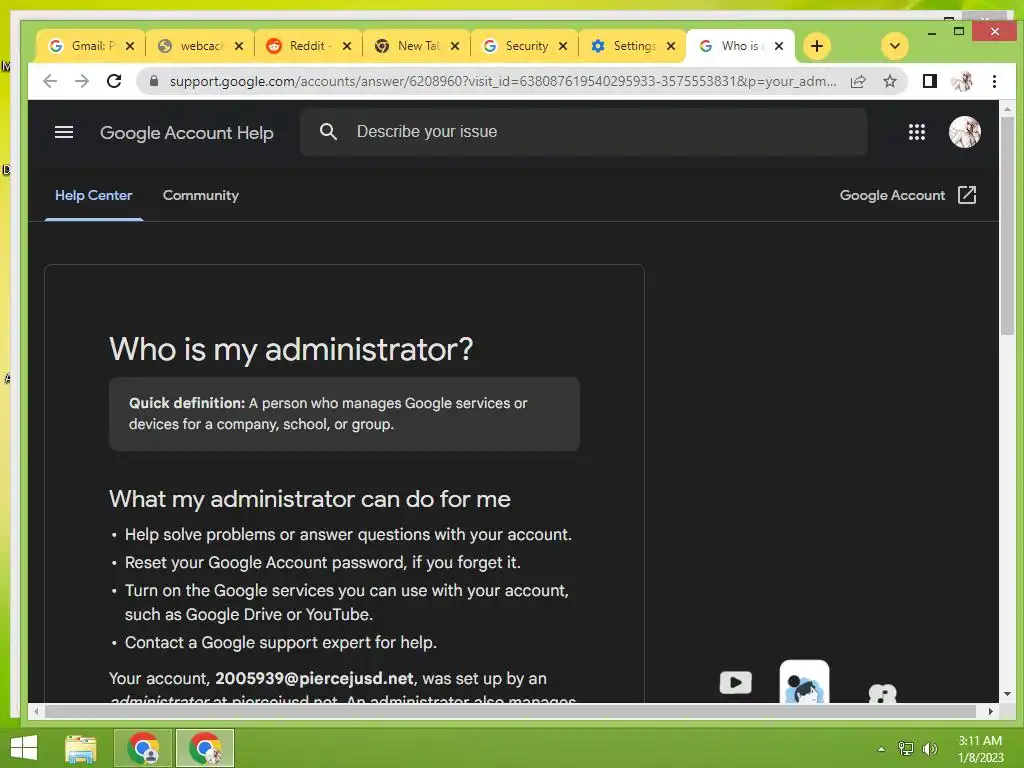Open the Google Account link

coord(892,195)
